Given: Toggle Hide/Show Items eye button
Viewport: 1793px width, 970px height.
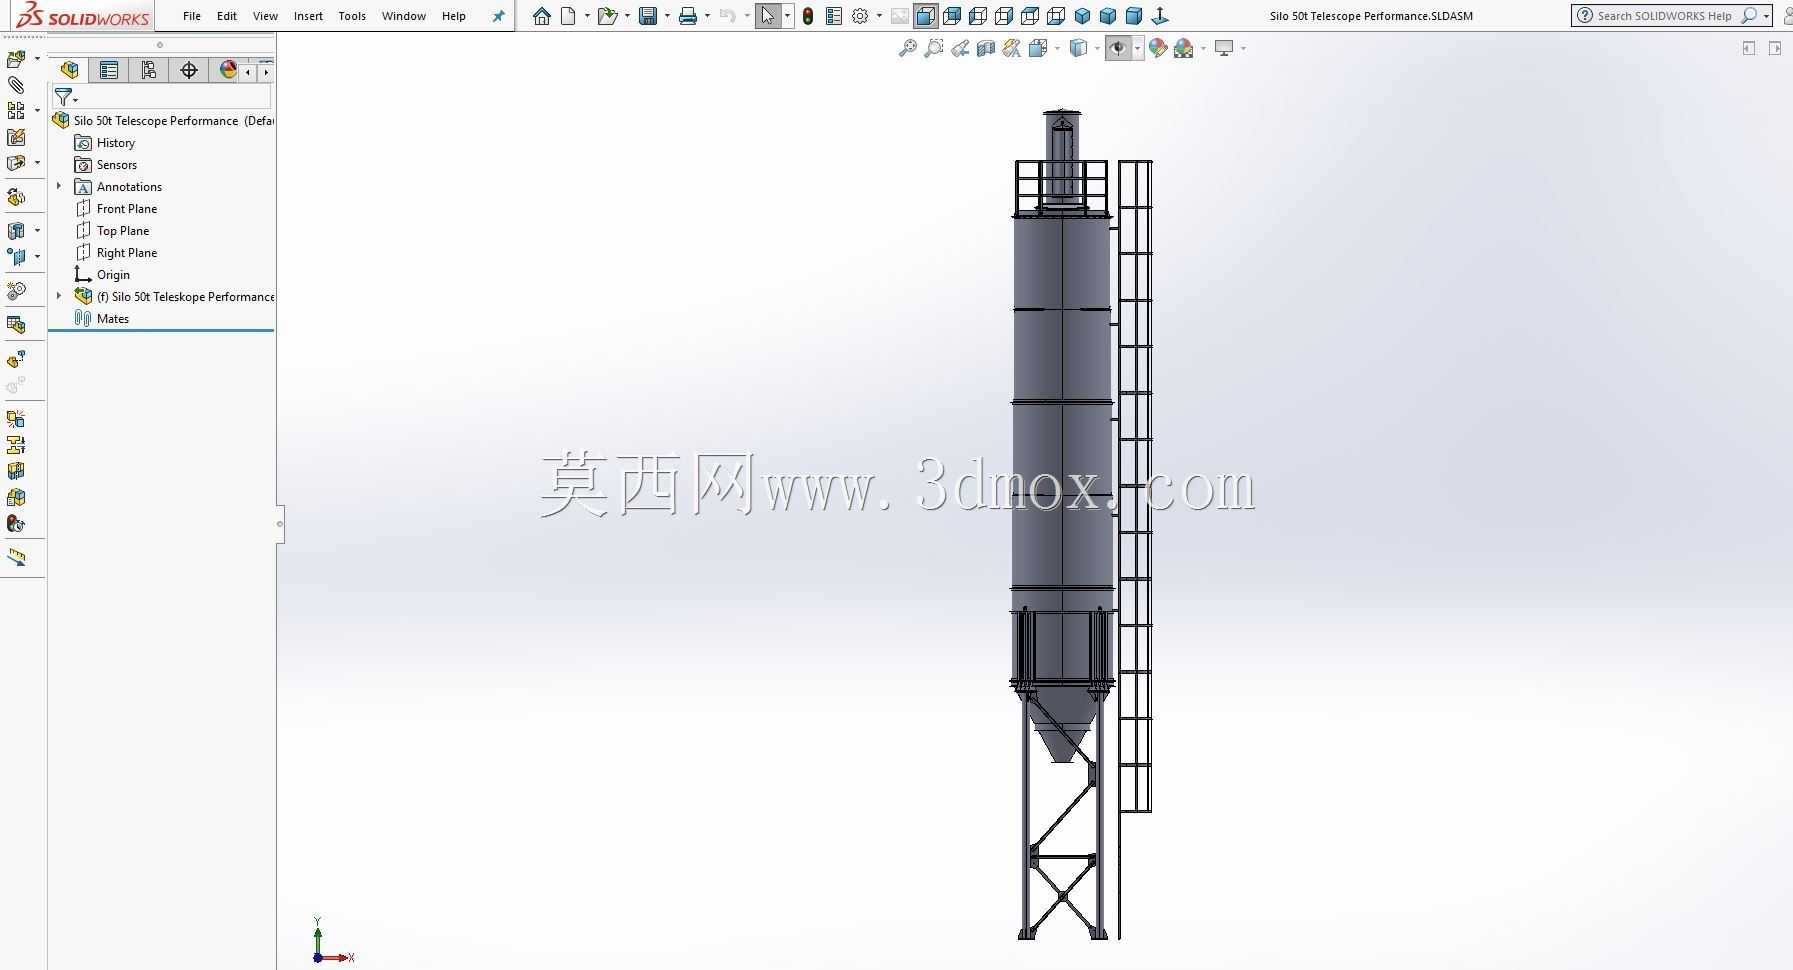Looking at the screenshot, I should [1118, 48].
